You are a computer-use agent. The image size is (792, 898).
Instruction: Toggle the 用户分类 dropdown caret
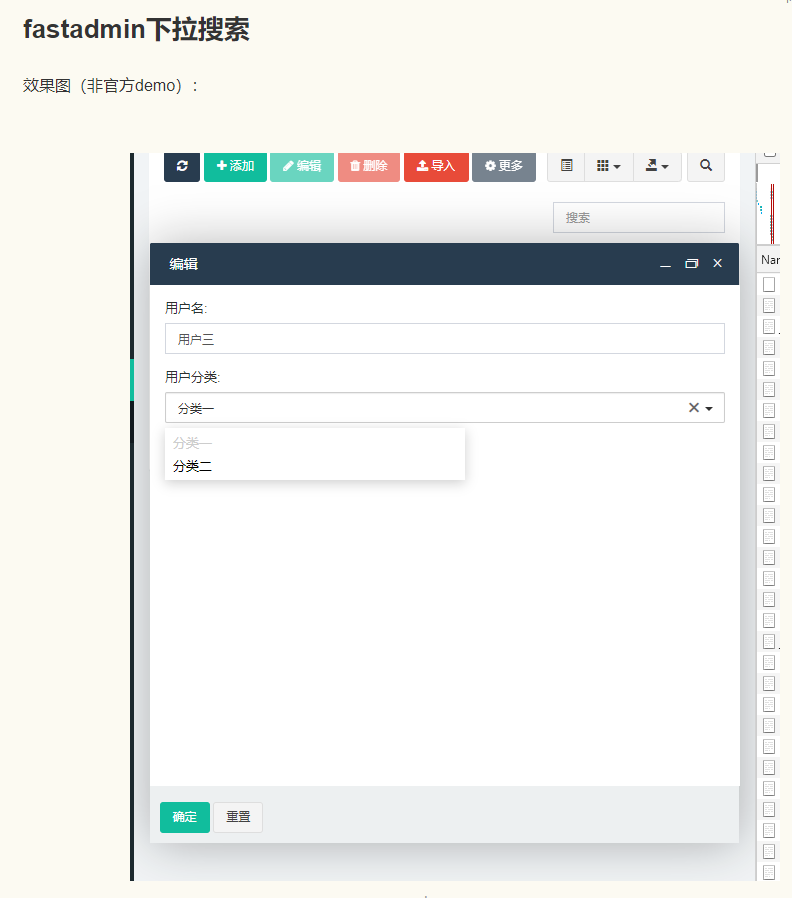(x=709, y=409)
